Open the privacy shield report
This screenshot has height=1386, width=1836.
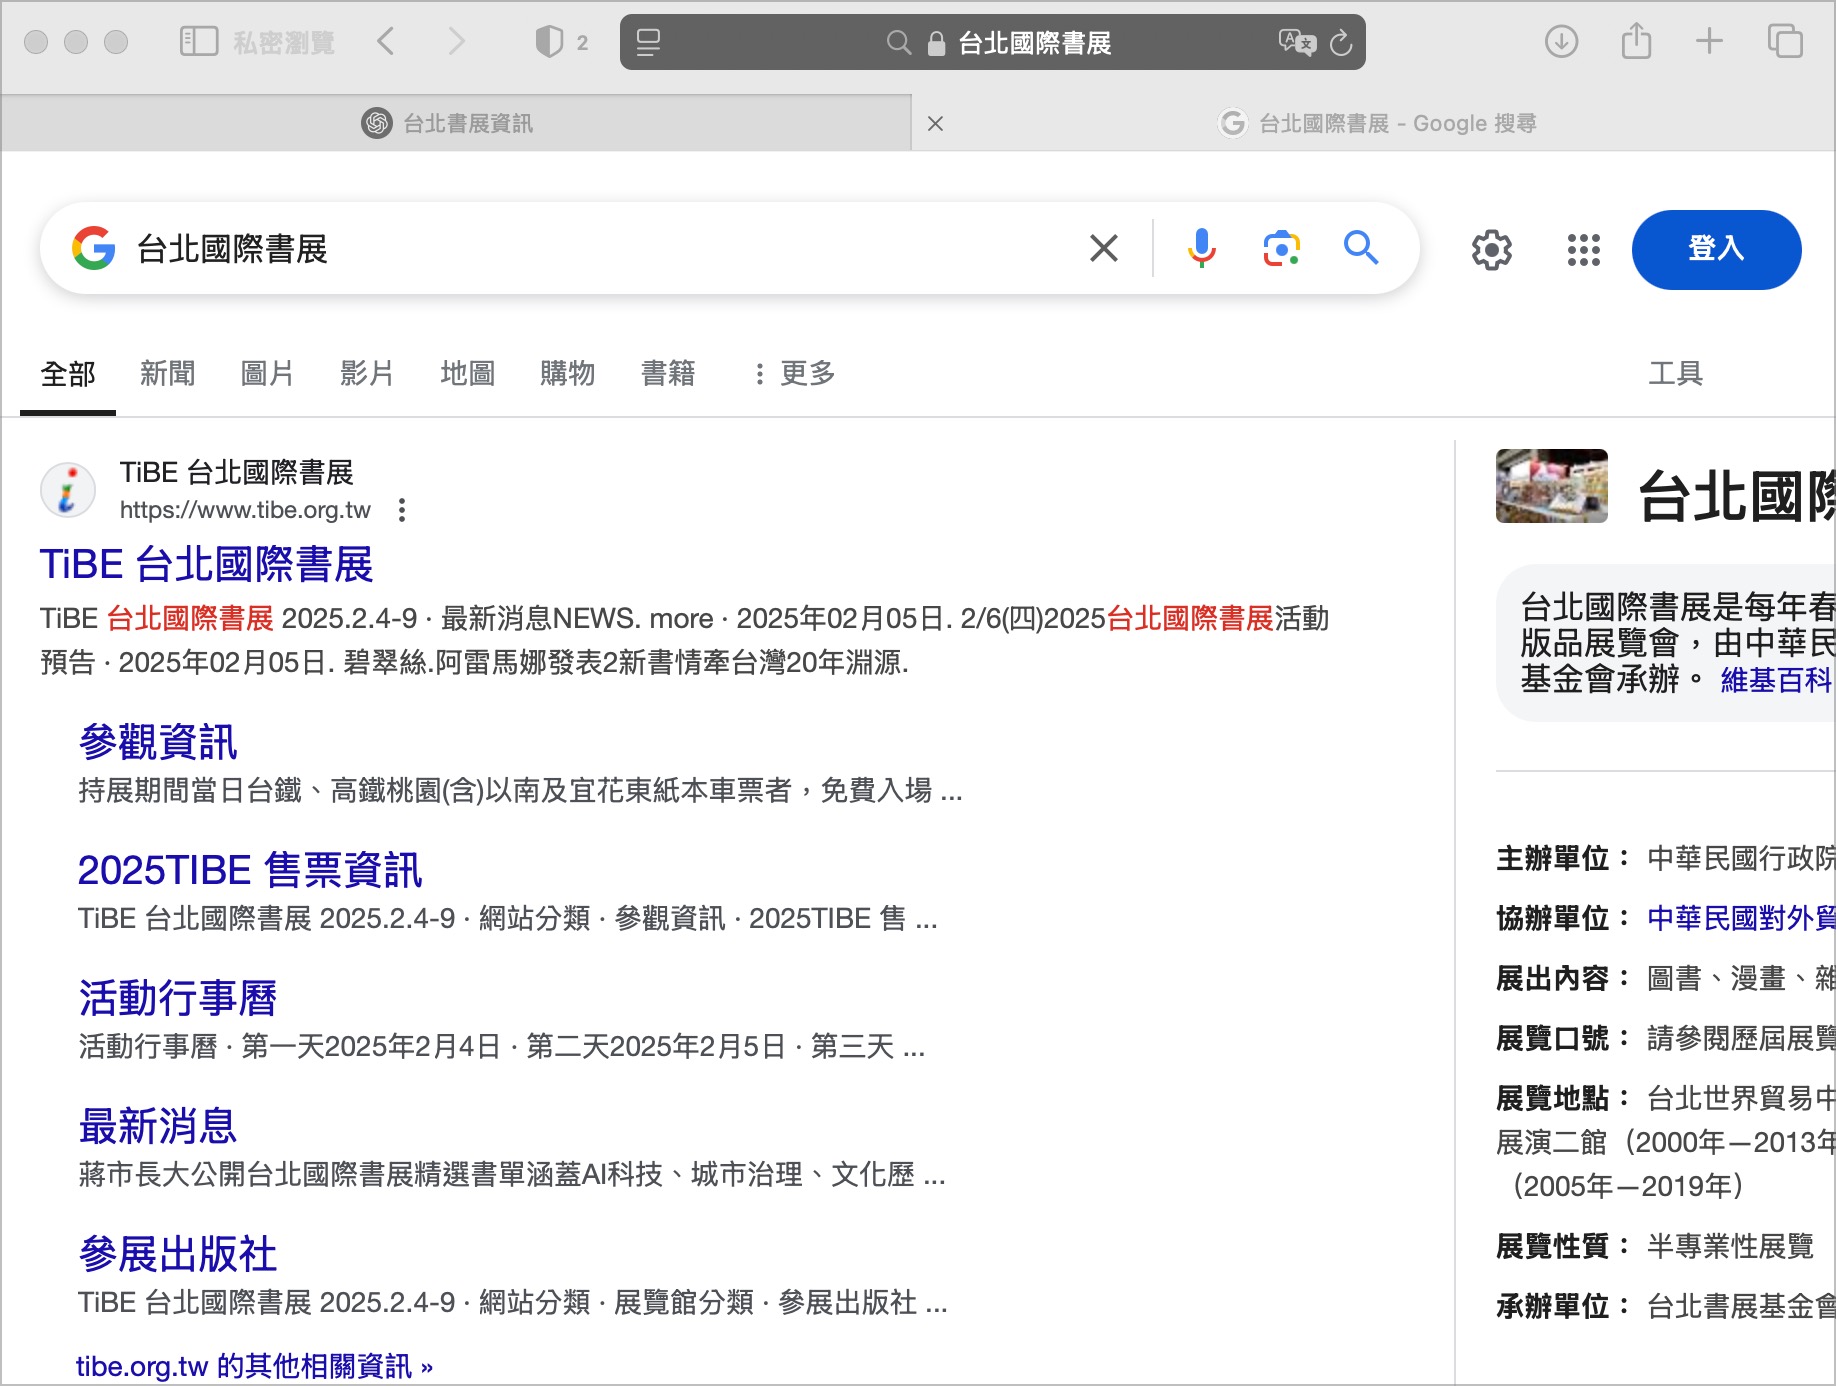[x=549, y=41]
